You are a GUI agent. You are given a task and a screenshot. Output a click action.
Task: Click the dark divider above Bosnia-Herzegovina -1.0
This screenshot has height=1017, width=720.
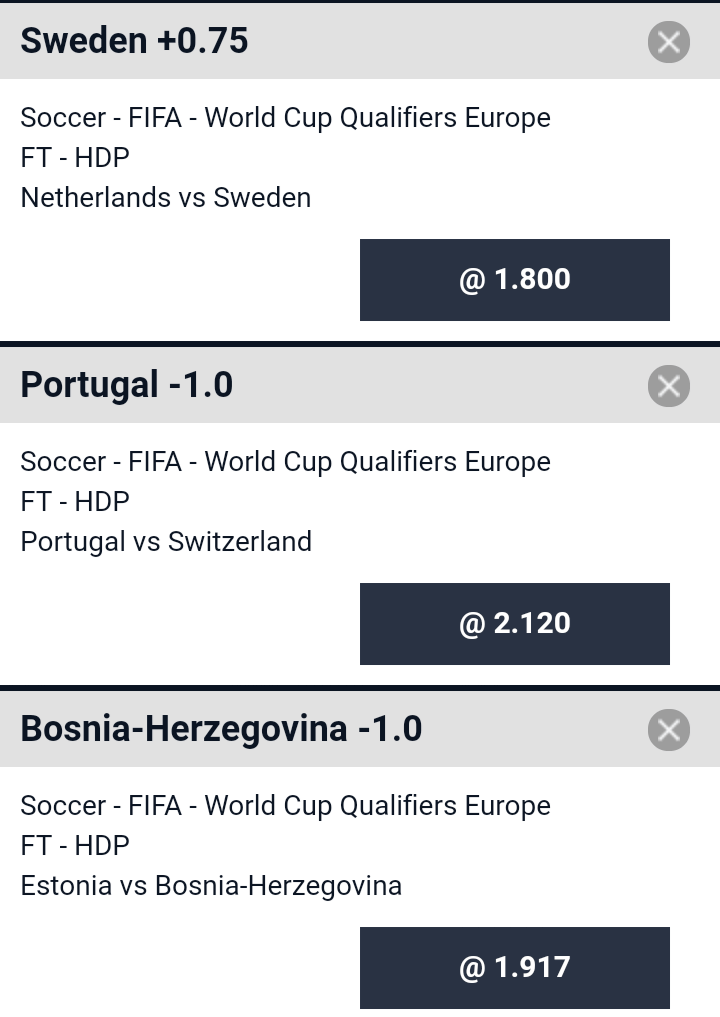[x=360, y=688]
